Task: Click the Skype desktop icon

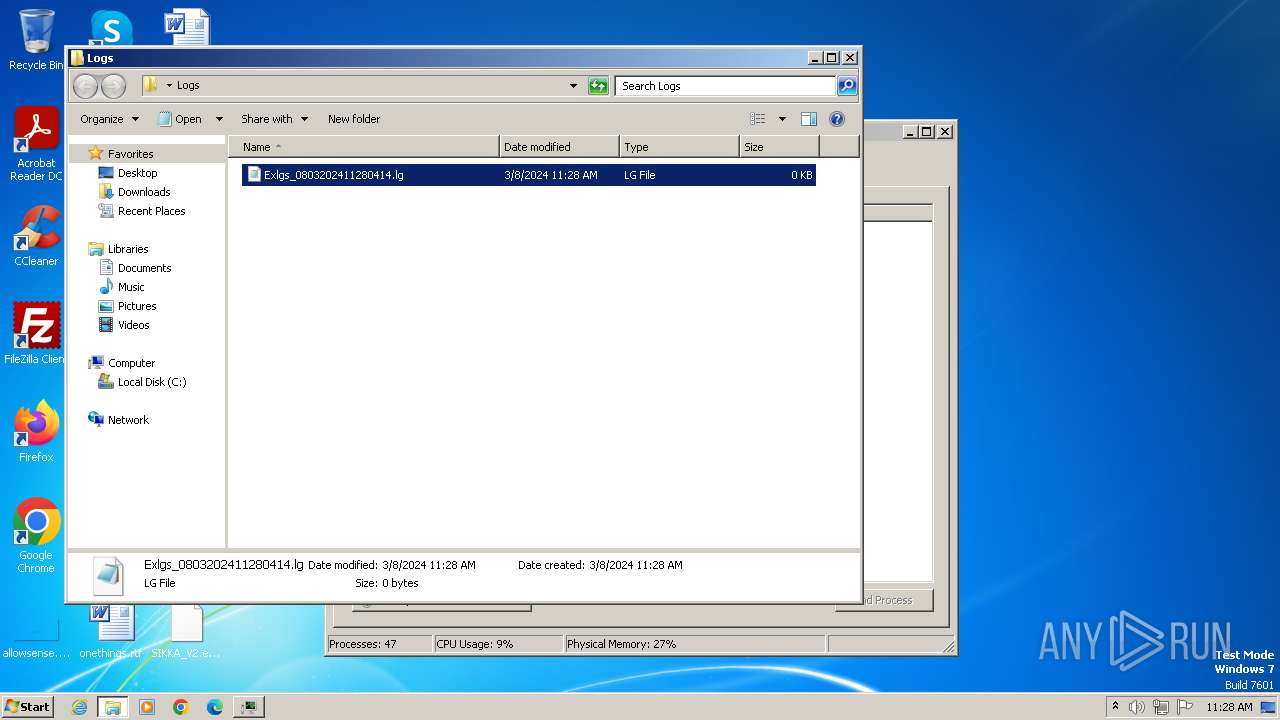Action: [112, 28]
